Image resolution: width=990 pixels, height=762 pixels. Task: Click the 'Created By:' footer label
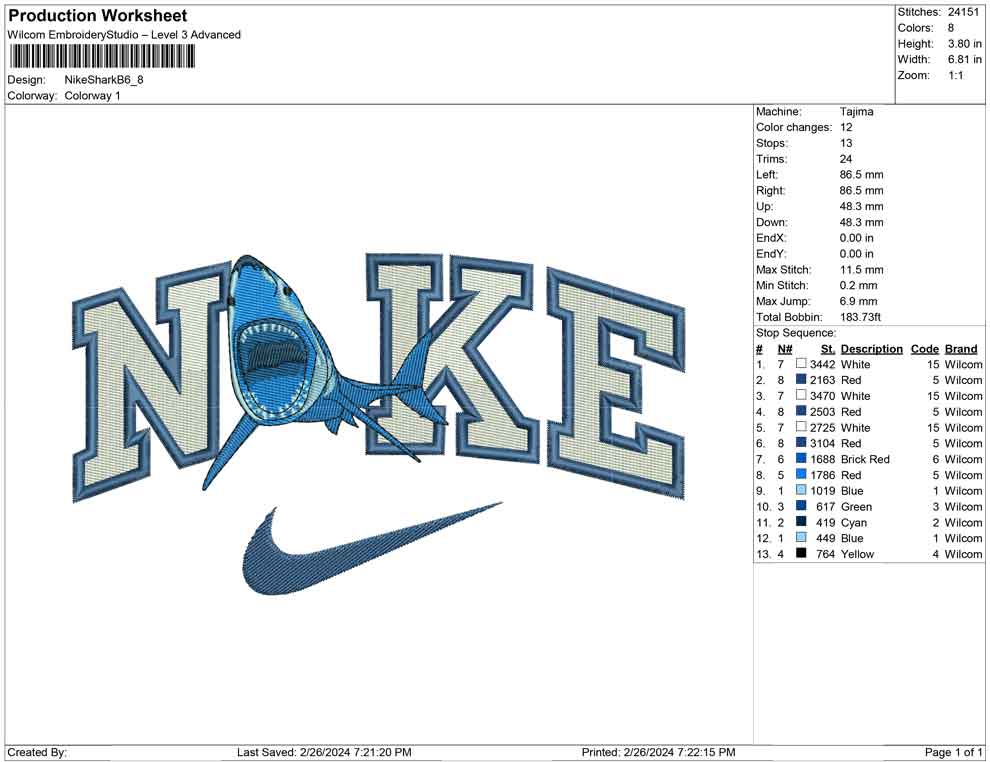click(37, 752)
